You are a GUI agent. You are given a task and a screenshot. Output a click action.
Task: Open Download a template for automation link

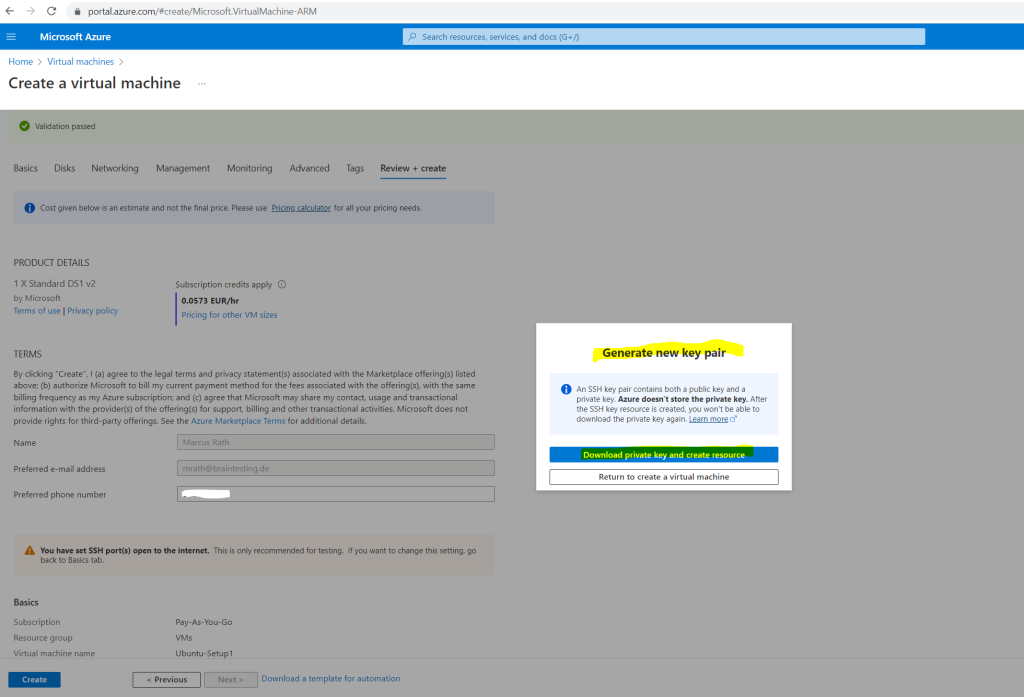tap(331, 679)
